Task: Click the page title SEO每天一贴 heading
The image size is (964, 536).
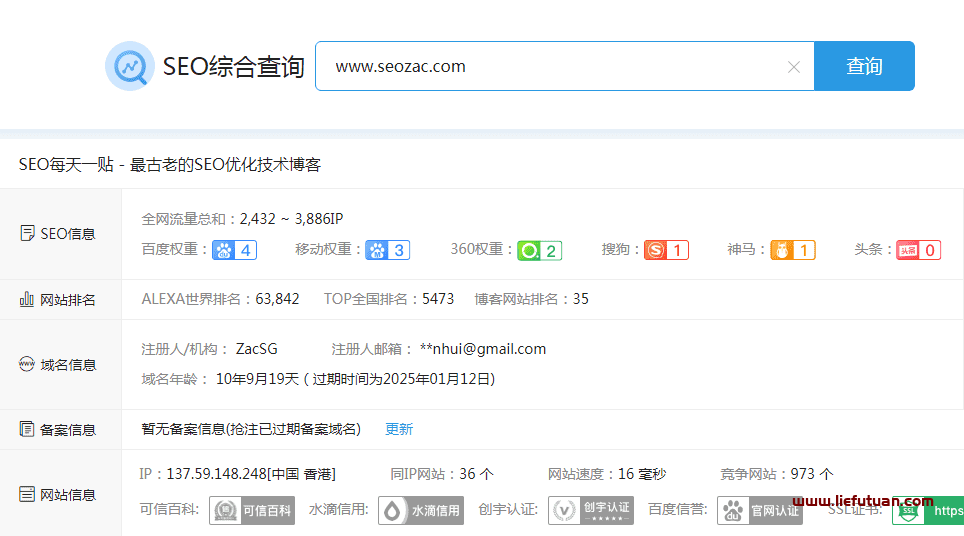Action: [170, 165]
